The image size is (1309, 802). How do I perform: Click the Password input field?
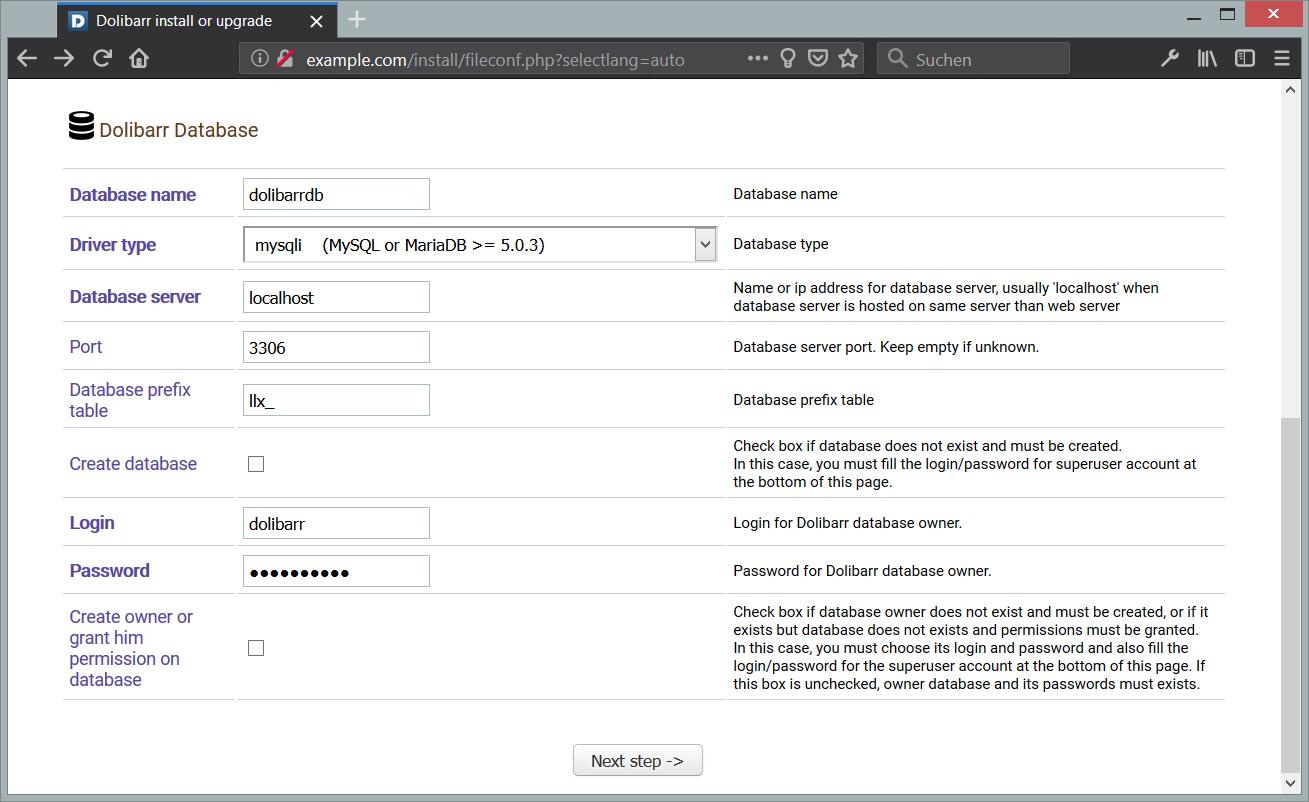point(336,571)
